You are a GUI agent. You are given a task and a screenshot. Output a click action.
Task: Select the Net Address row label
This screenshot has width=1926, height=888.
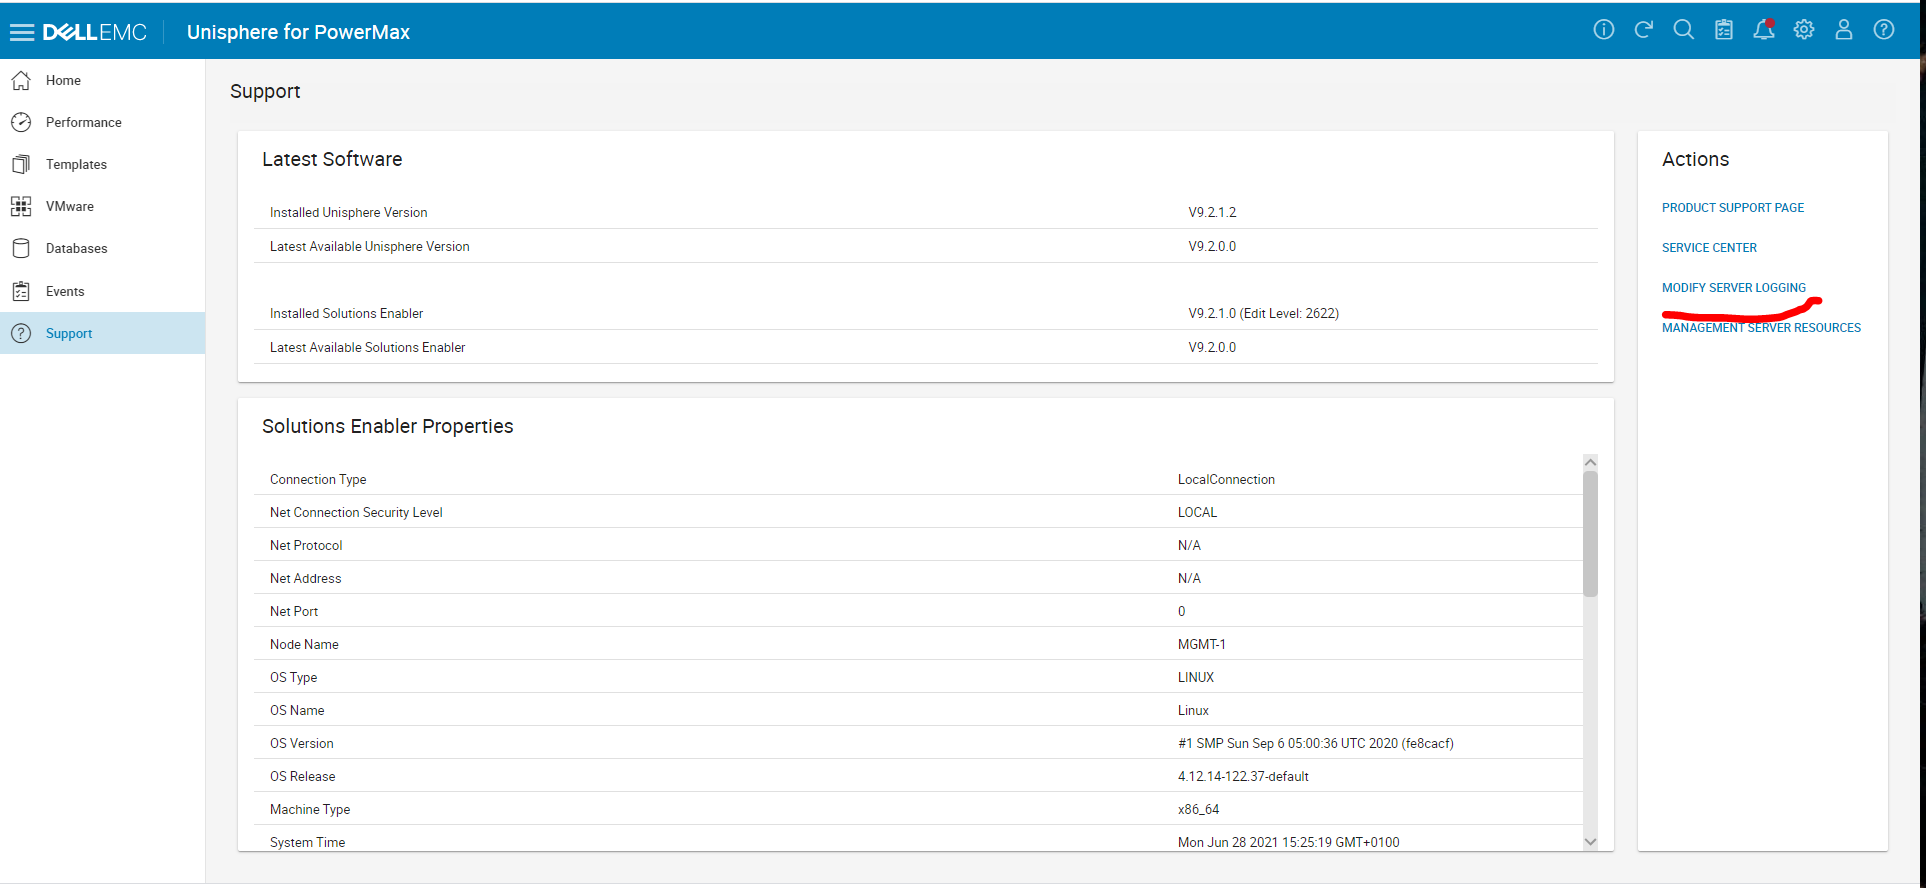click(305, 578)
